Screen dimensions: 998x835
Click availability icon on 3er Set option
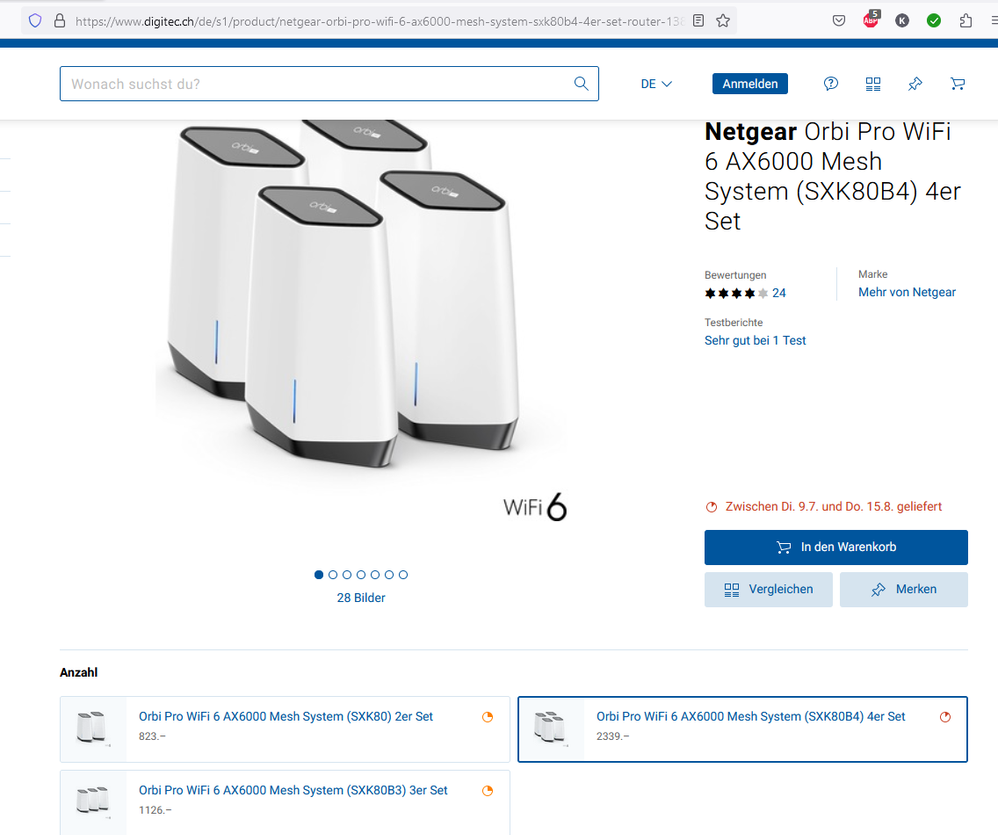[488, 791]
